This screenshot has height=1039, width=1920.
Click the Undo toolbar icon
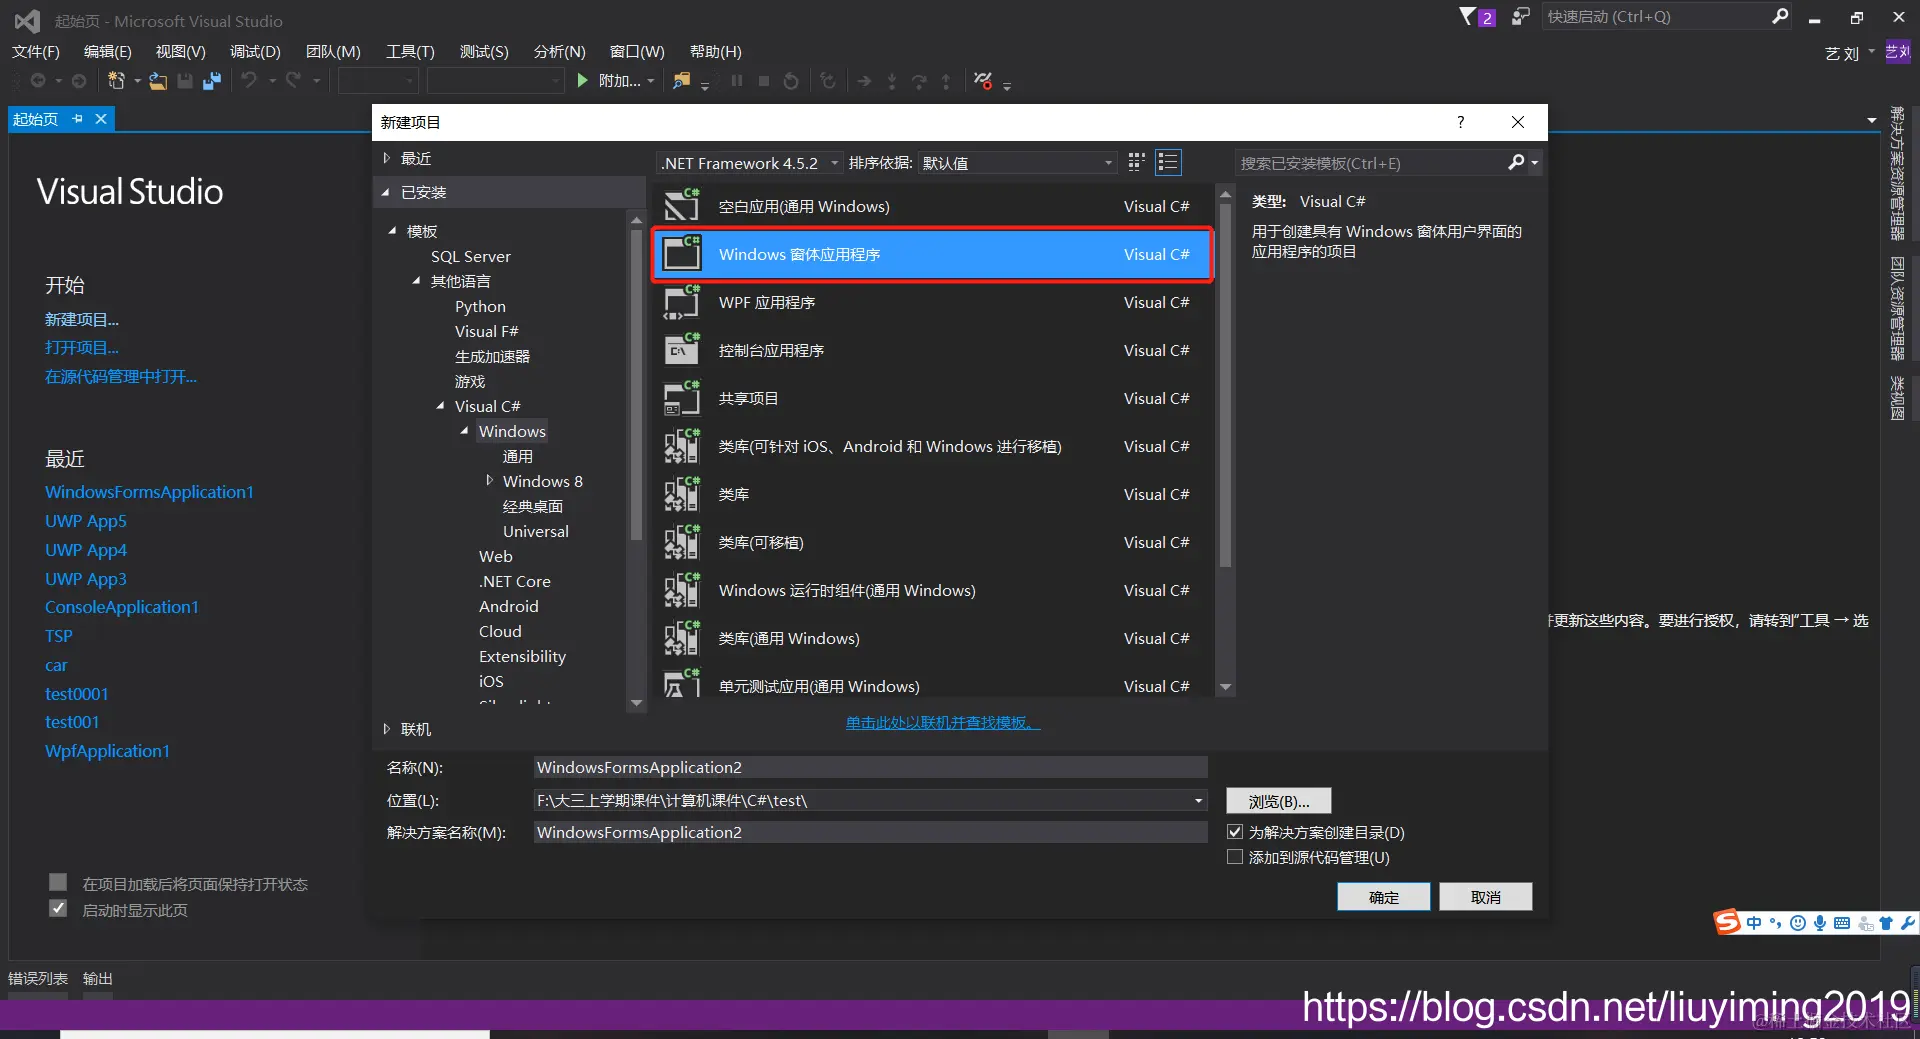[x=249, y=81]
